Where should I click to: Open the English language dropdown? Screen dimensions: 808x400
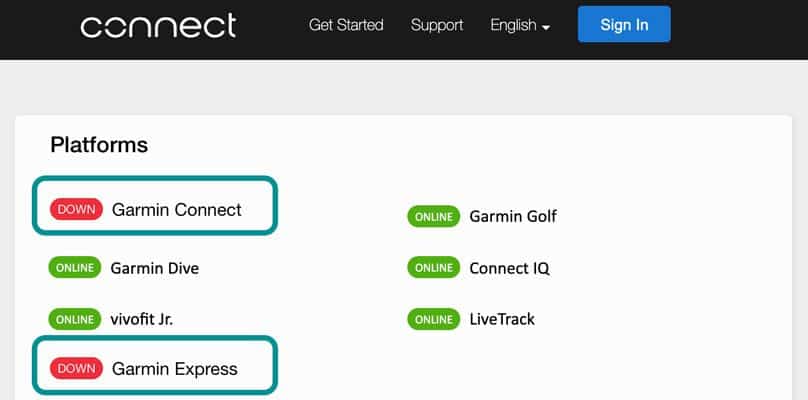[x=520, y=25]
